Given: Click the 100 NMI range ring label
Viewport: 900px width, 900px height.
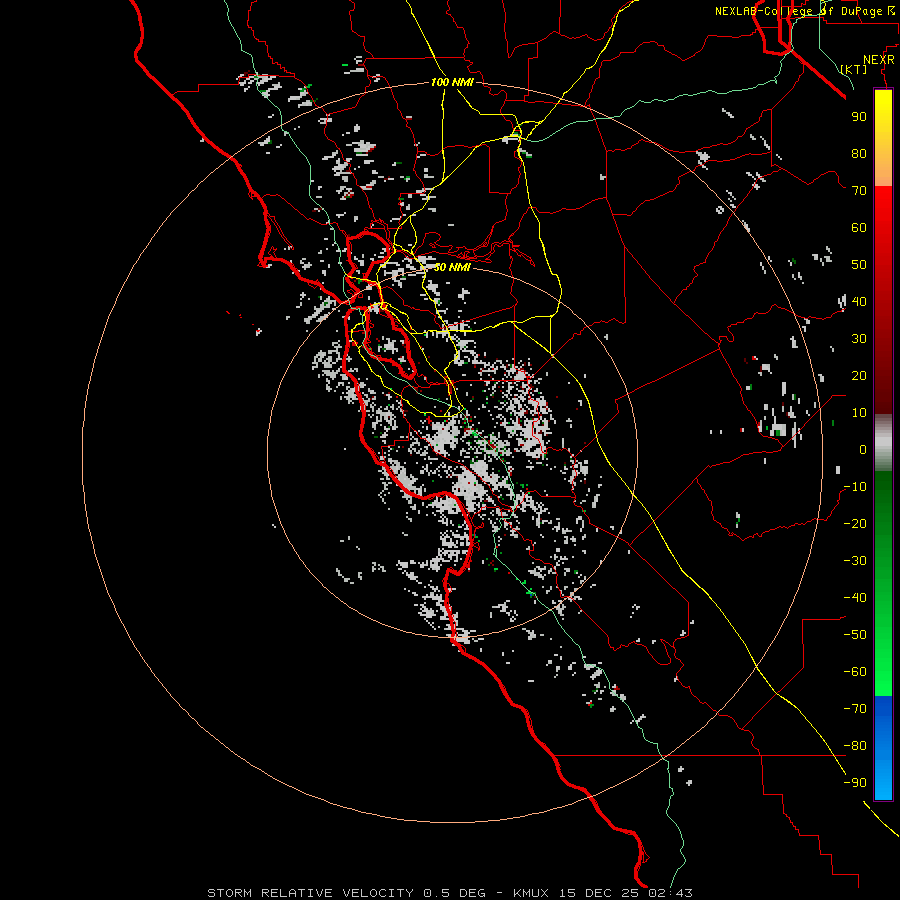Looking at the screenshot, I should tap(452, 82).
